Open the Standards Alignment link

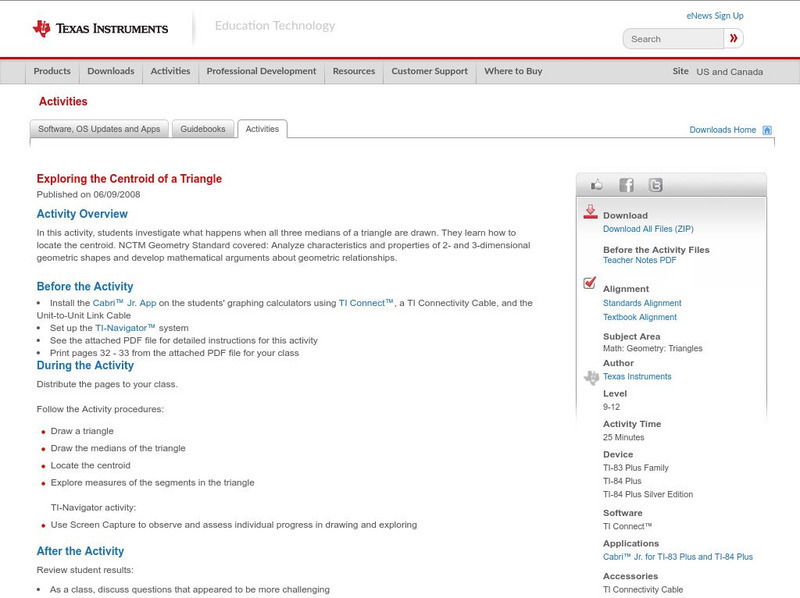click(642, 303)
